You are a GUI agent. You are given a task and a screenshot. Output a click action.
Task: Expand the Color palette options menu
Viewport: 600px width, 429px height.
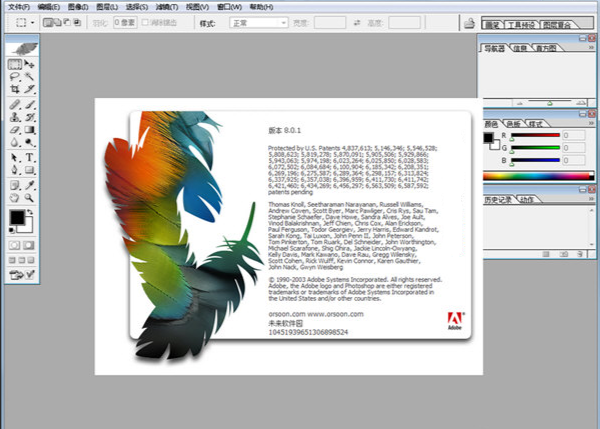coord(591,123)
